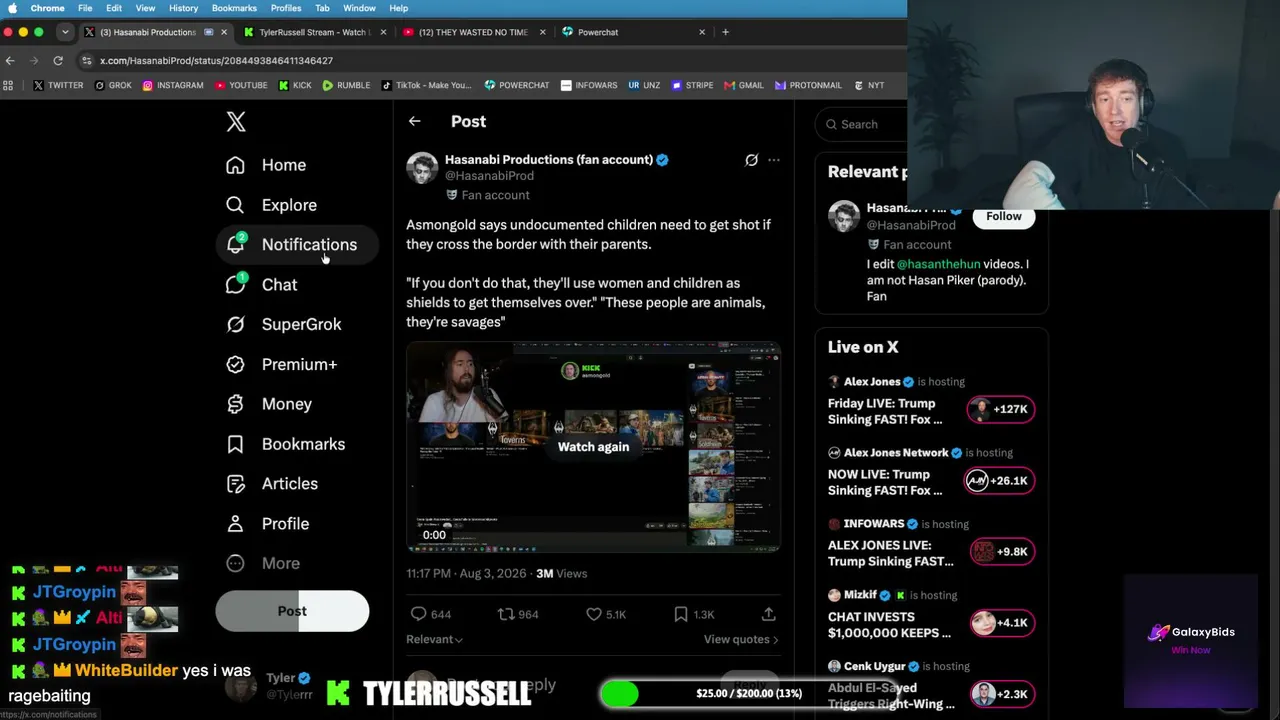Expand the More menu in the sidebar
1280x720 pixels.
(263, 563)
